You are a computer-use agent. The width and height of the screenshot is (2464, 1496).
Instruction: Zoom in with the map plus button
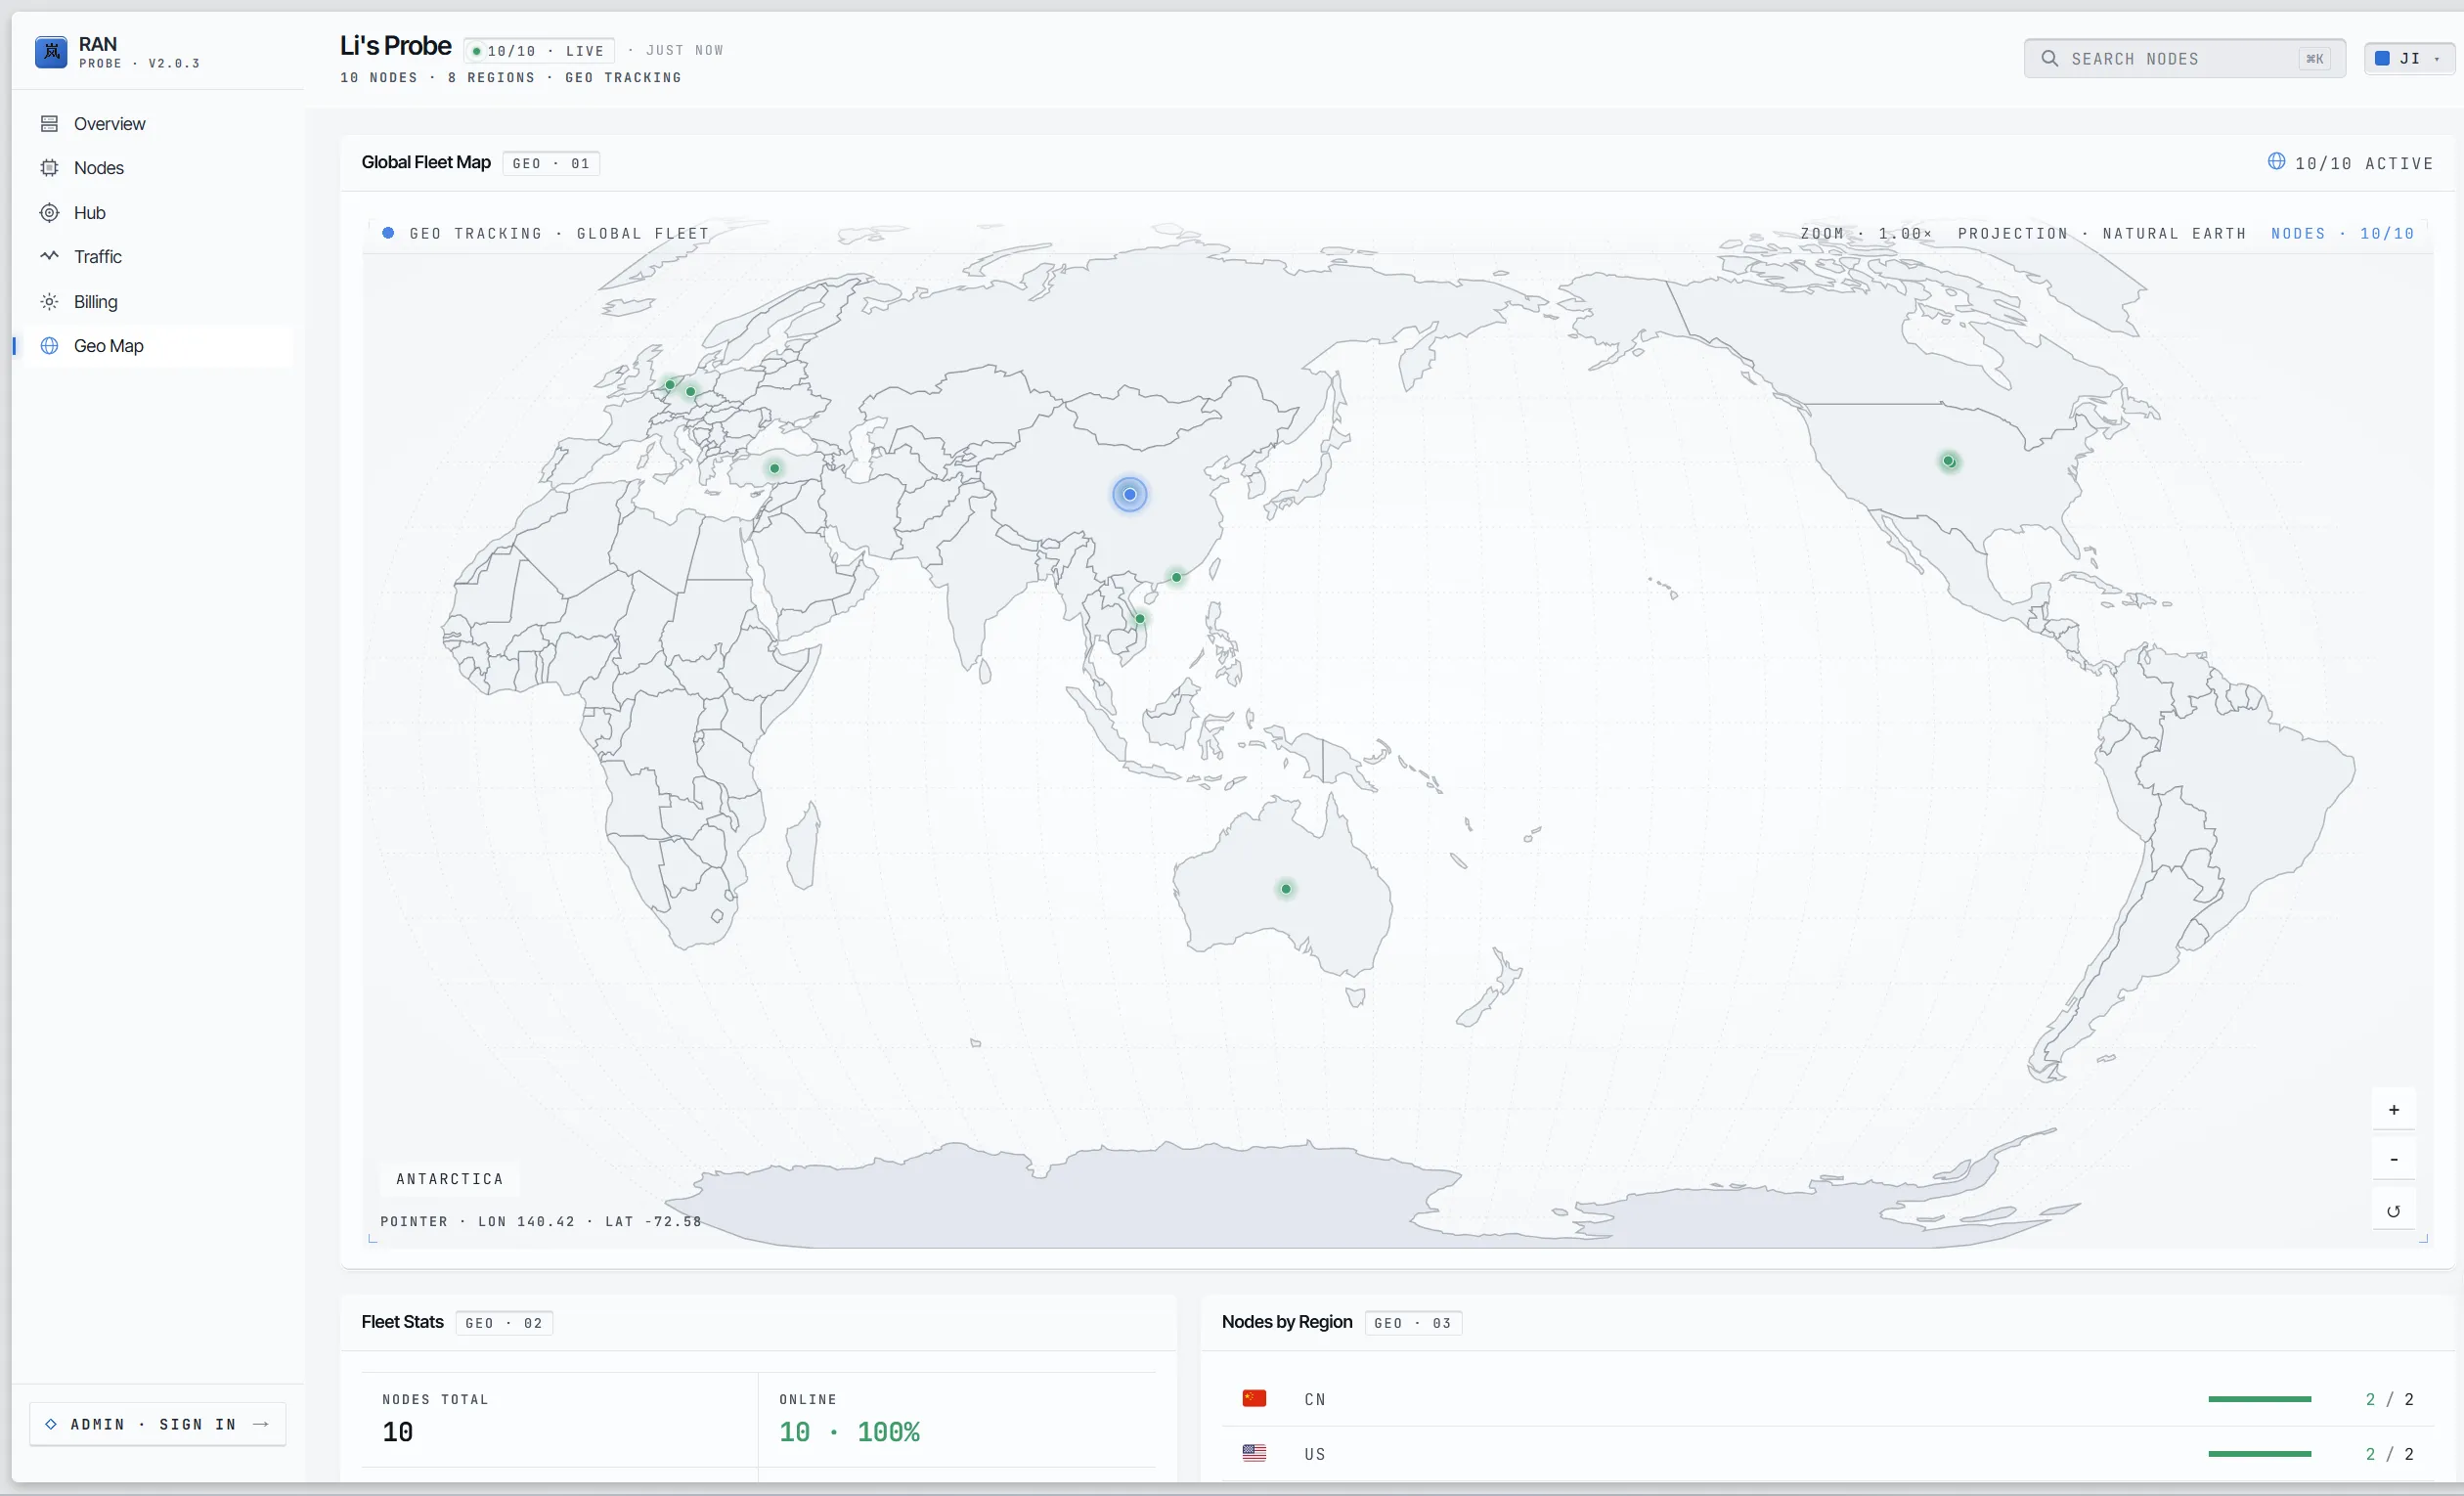(2394, 1110)
